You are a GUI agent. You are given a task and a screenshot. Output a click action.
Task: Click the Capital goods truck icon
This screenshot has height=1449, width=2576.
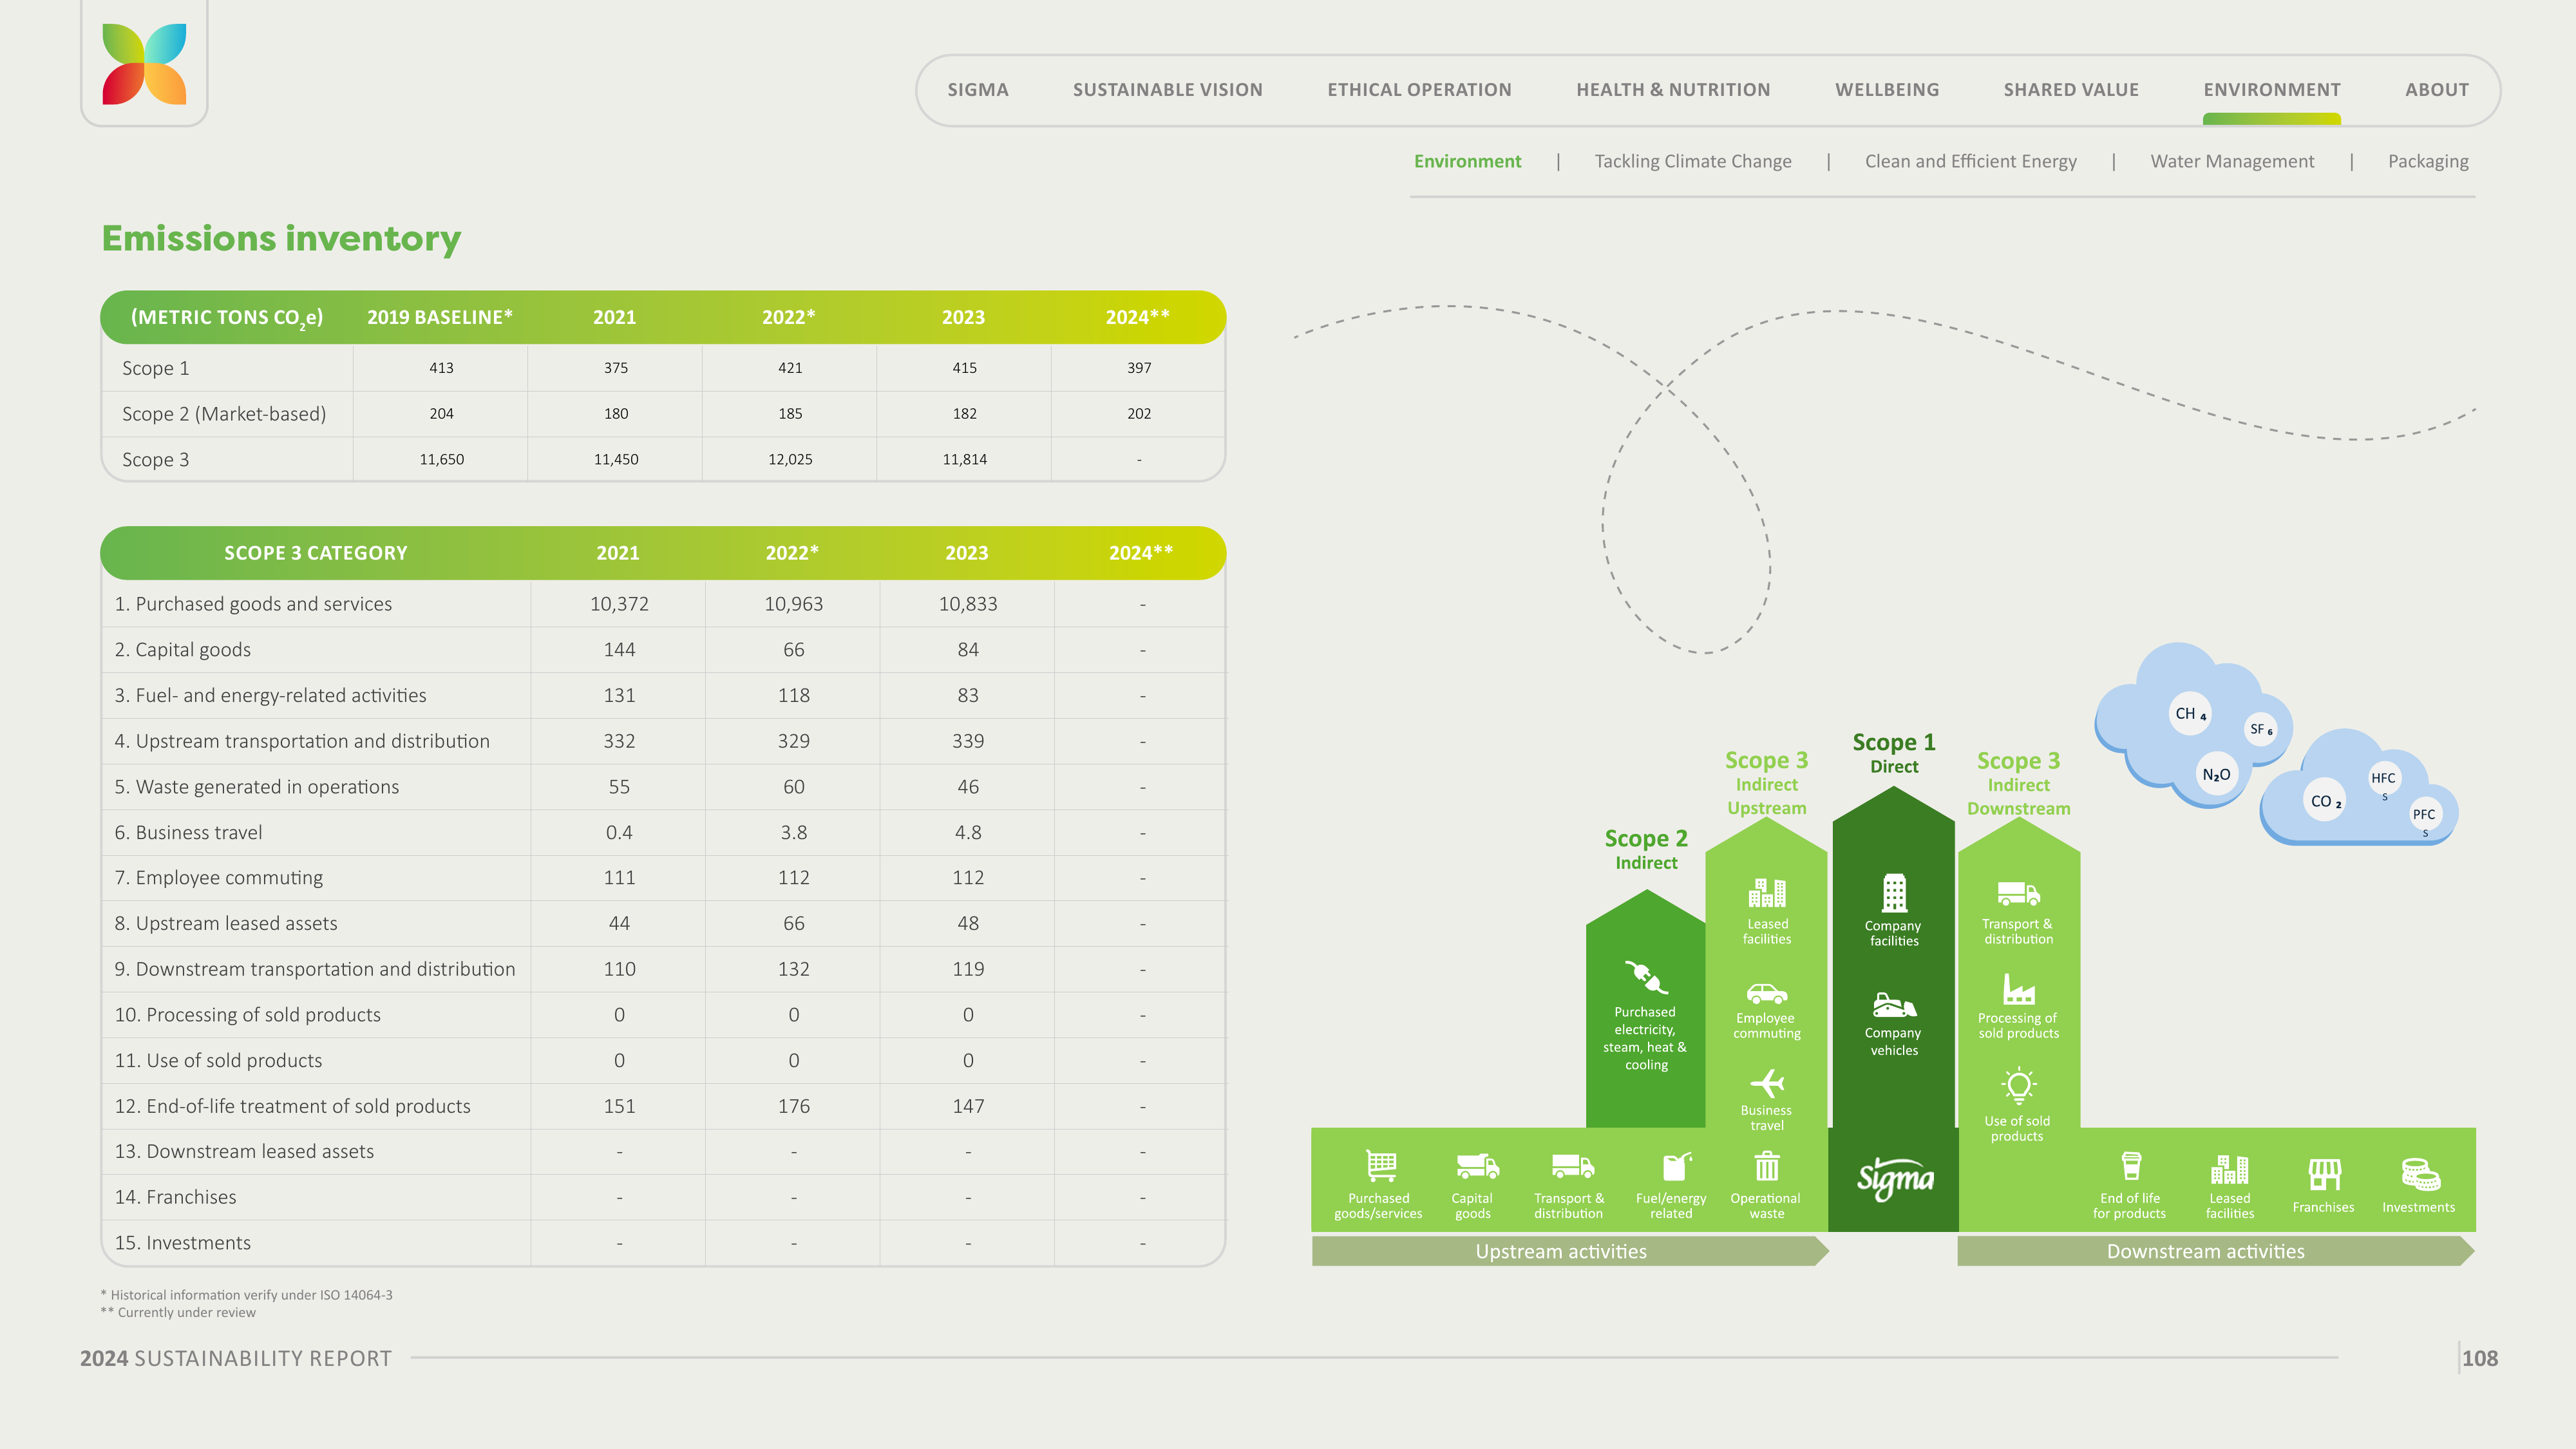[1477, 1166]
